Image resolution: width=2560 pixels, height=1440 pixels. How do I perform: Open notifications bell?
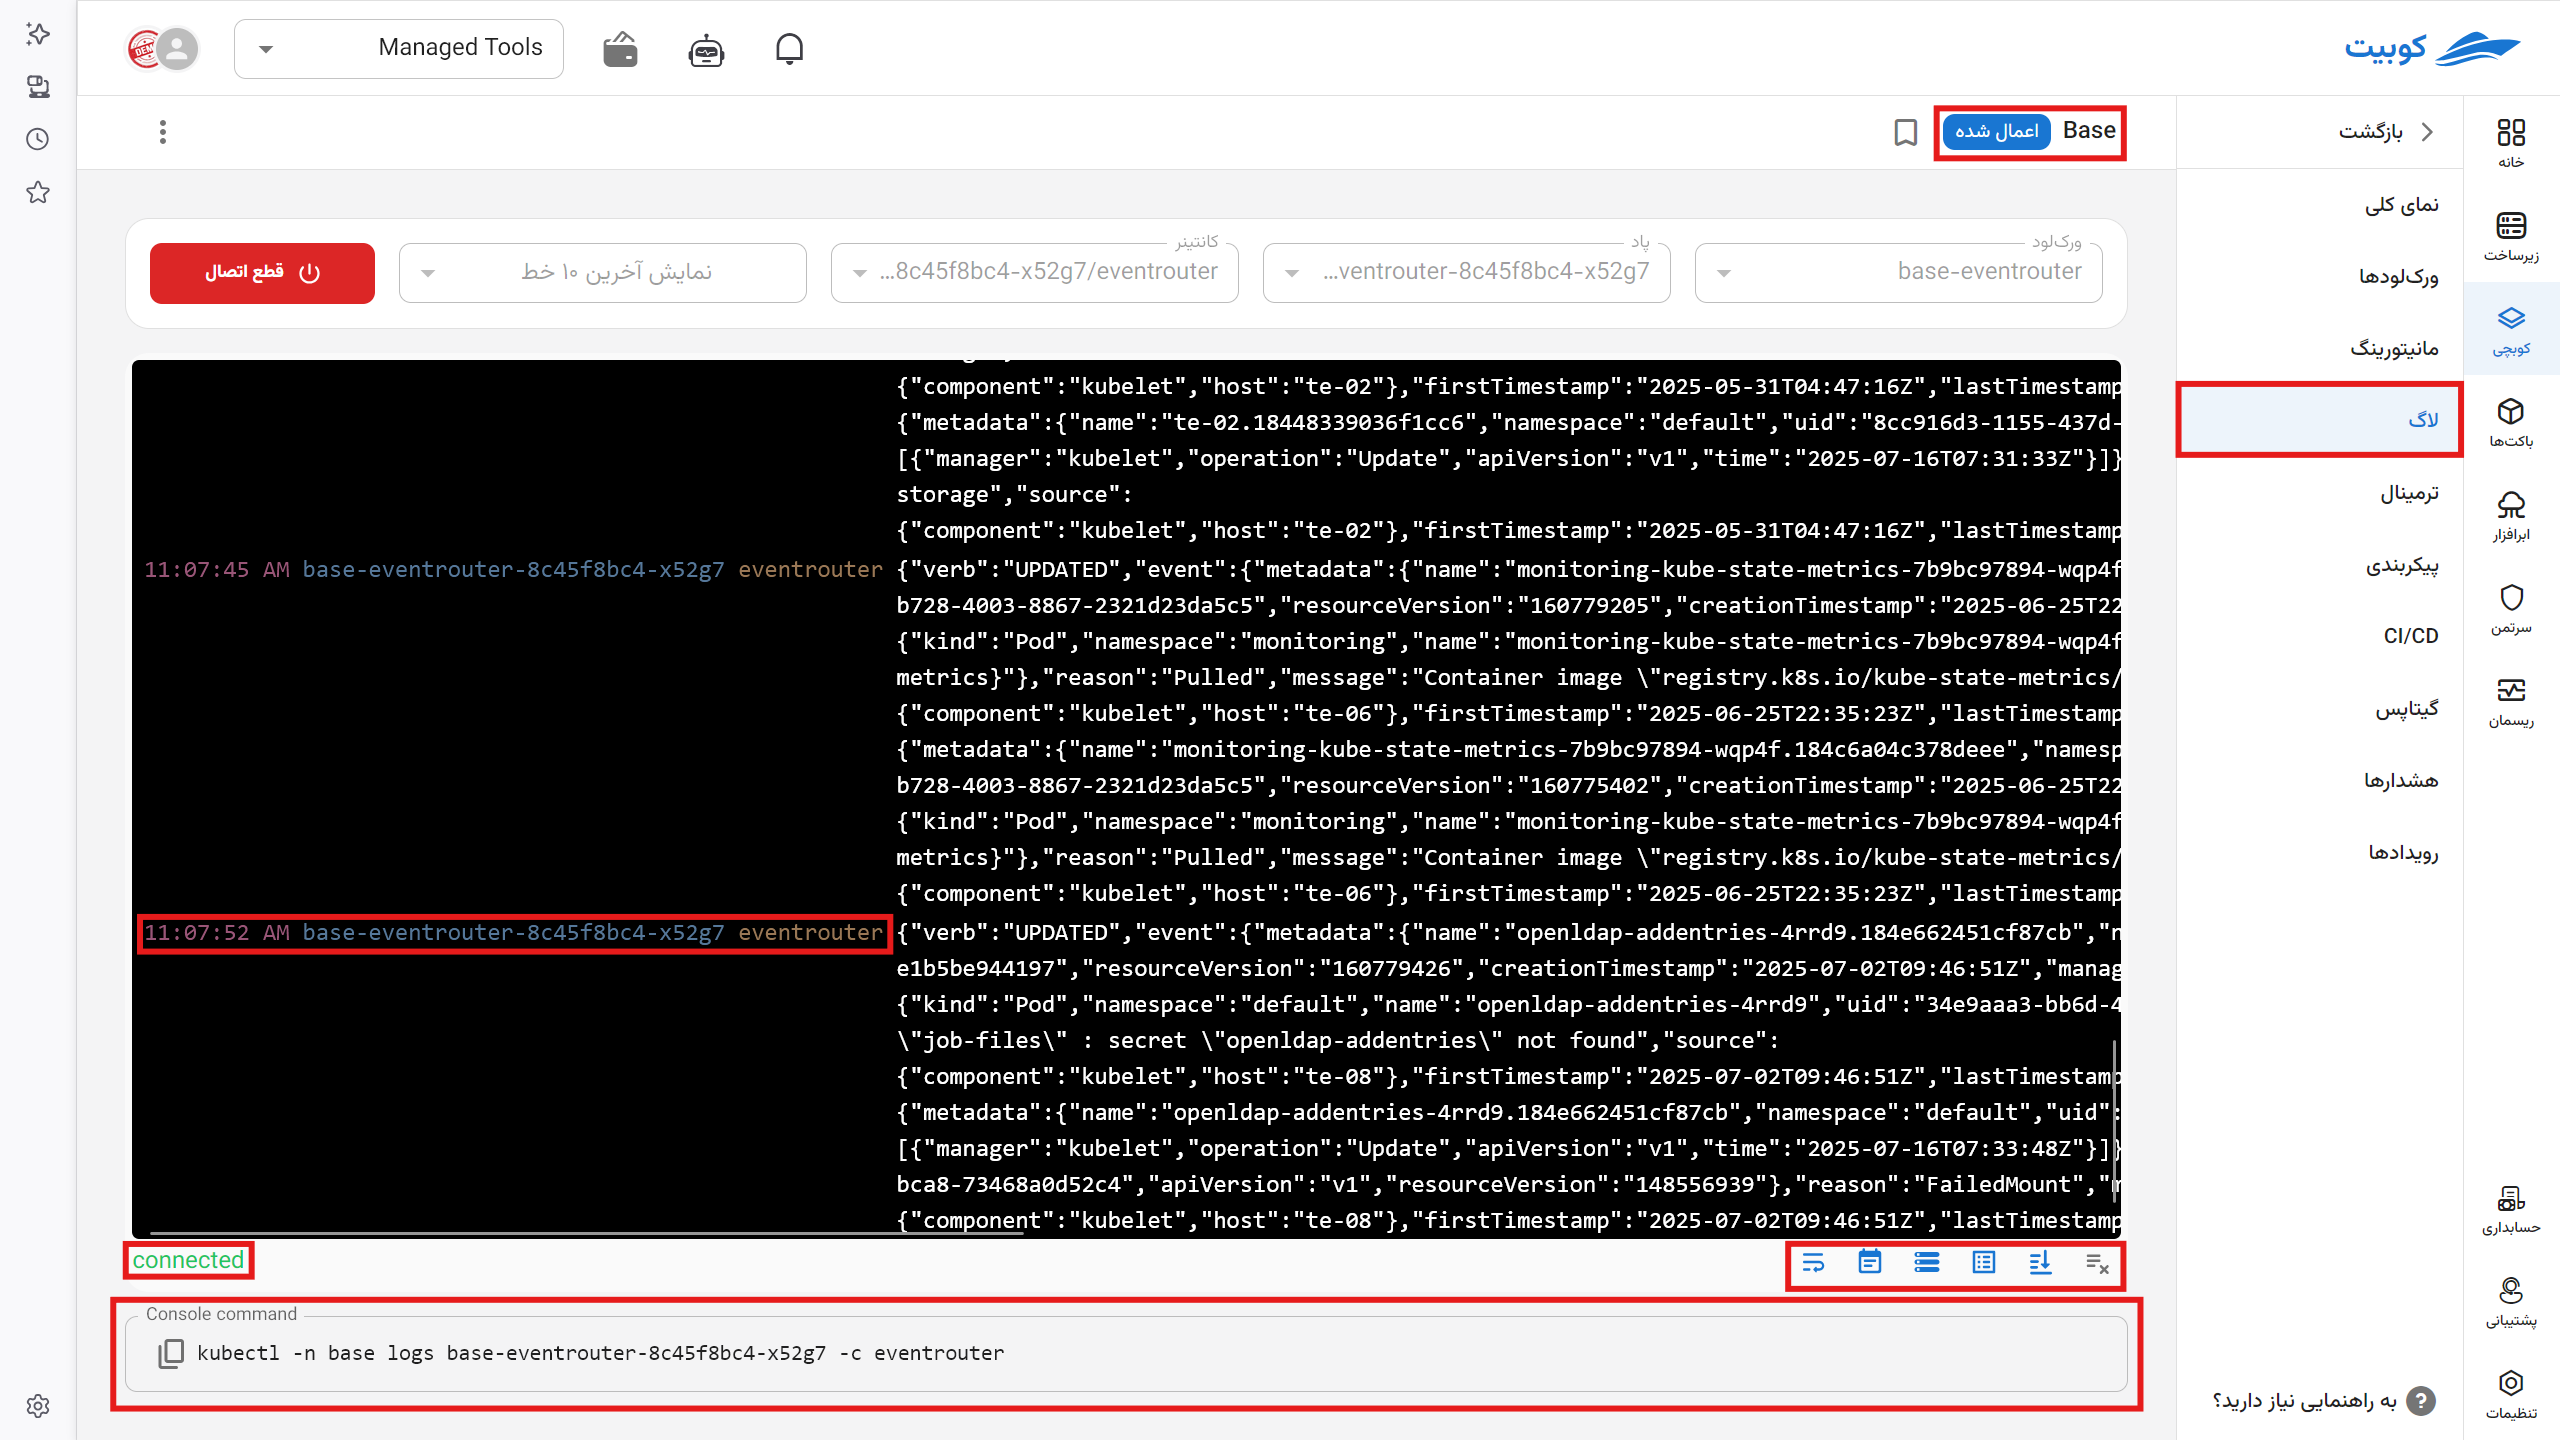pyautogui.click(x=789, y=48)
